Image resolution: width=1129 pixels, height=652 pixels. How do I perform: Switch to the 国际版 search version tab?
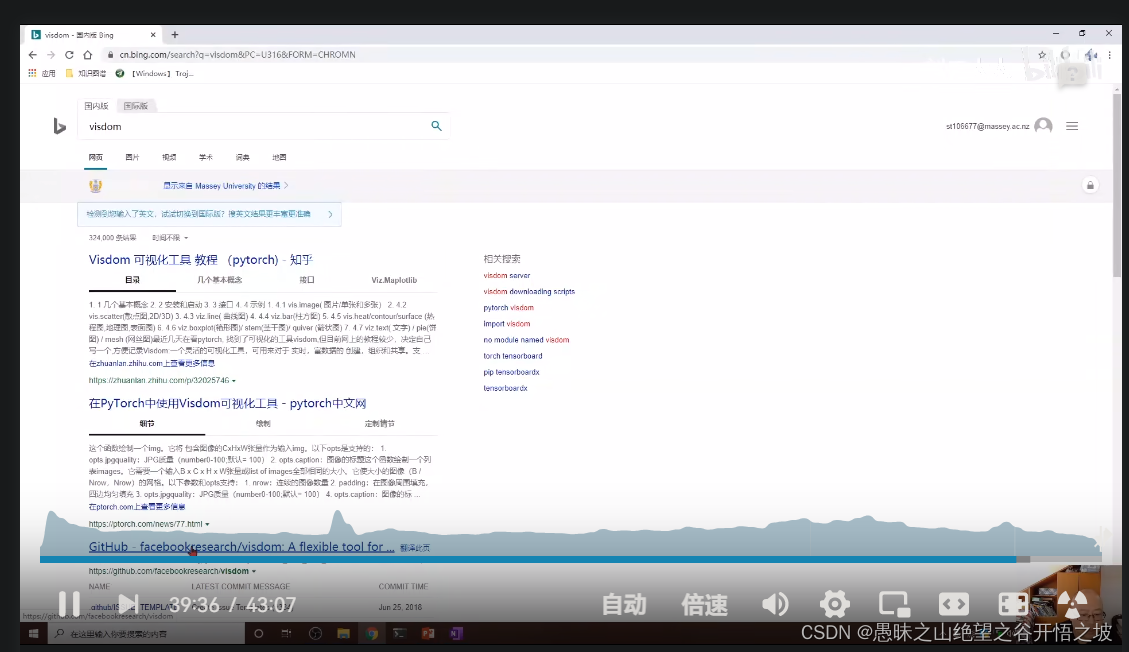click(x=135, y=106)
